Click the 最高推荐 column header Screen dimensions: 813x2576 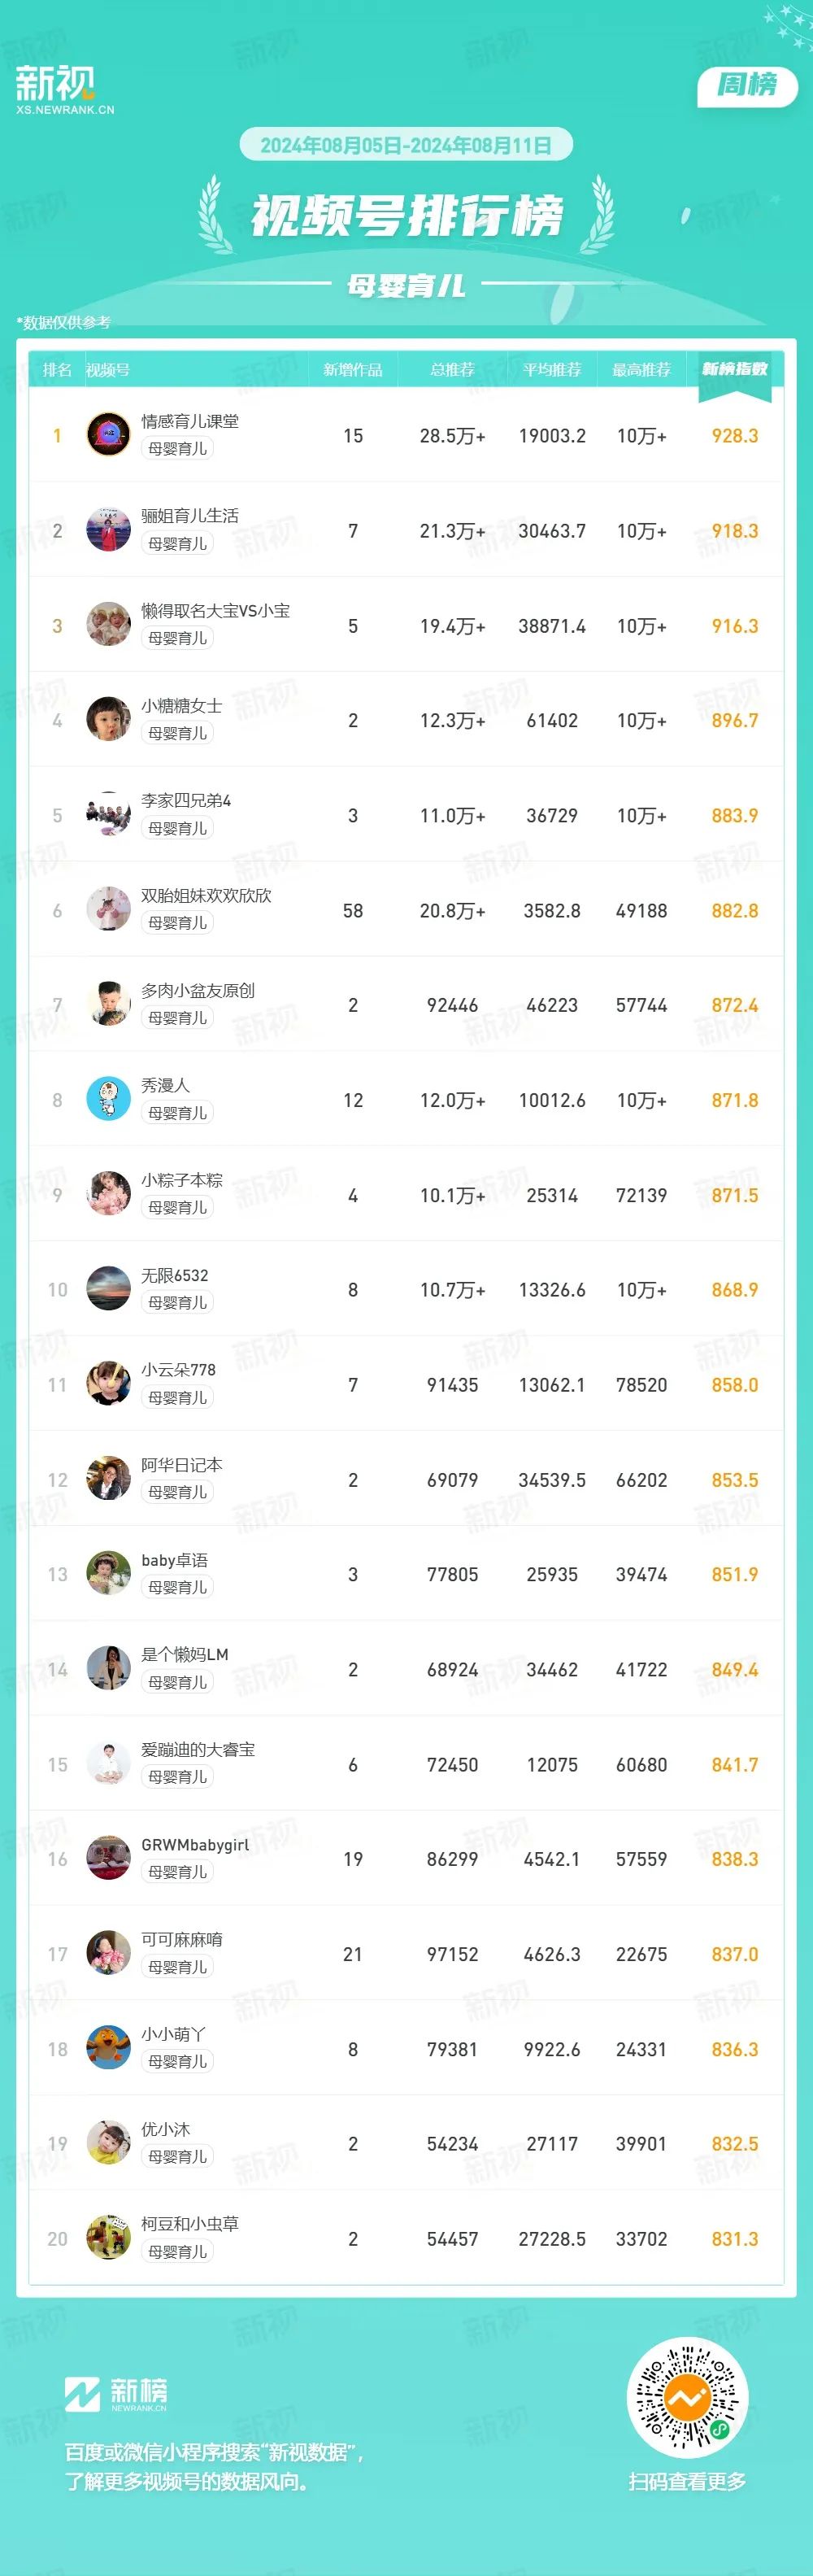(x=641, y=370)
